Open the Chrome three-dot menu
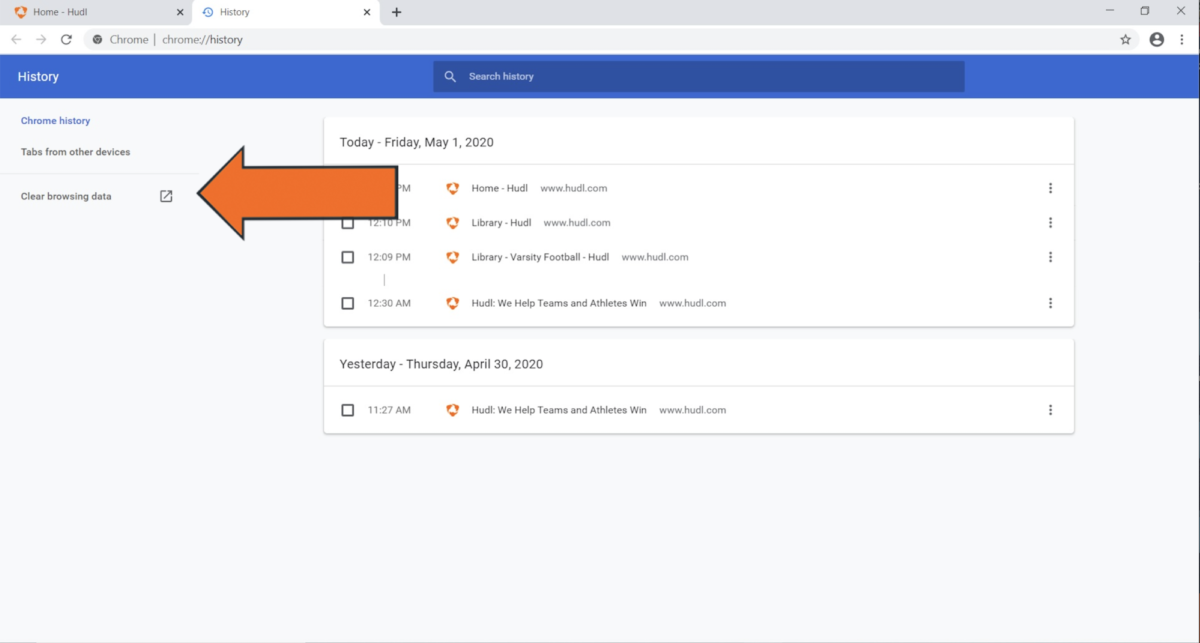This screenshot has width=1200, height=643. tap(1182, 39)
